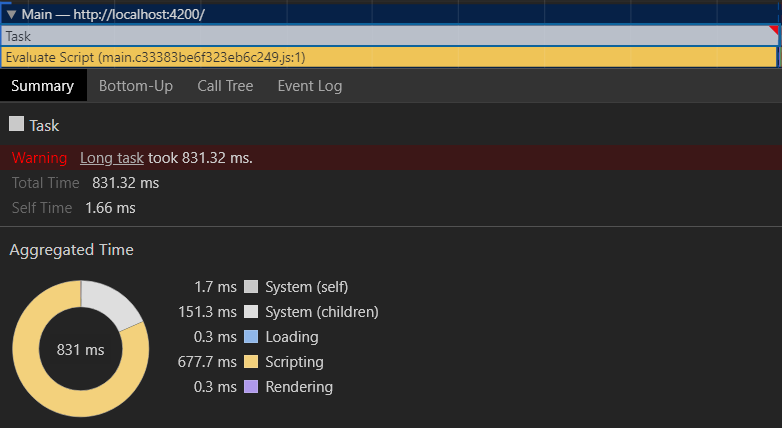Viewport: 782px width, 428px height.
Task: Click the gray Task color square icon
Action: (x=16, y=124)
